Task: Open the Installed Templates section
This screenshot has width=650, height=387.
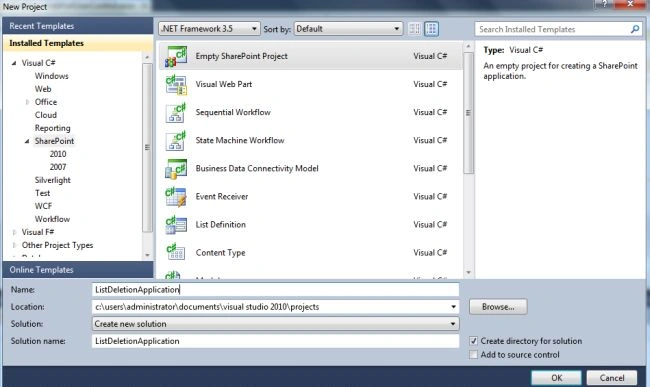Action: (x=78, y=43)
